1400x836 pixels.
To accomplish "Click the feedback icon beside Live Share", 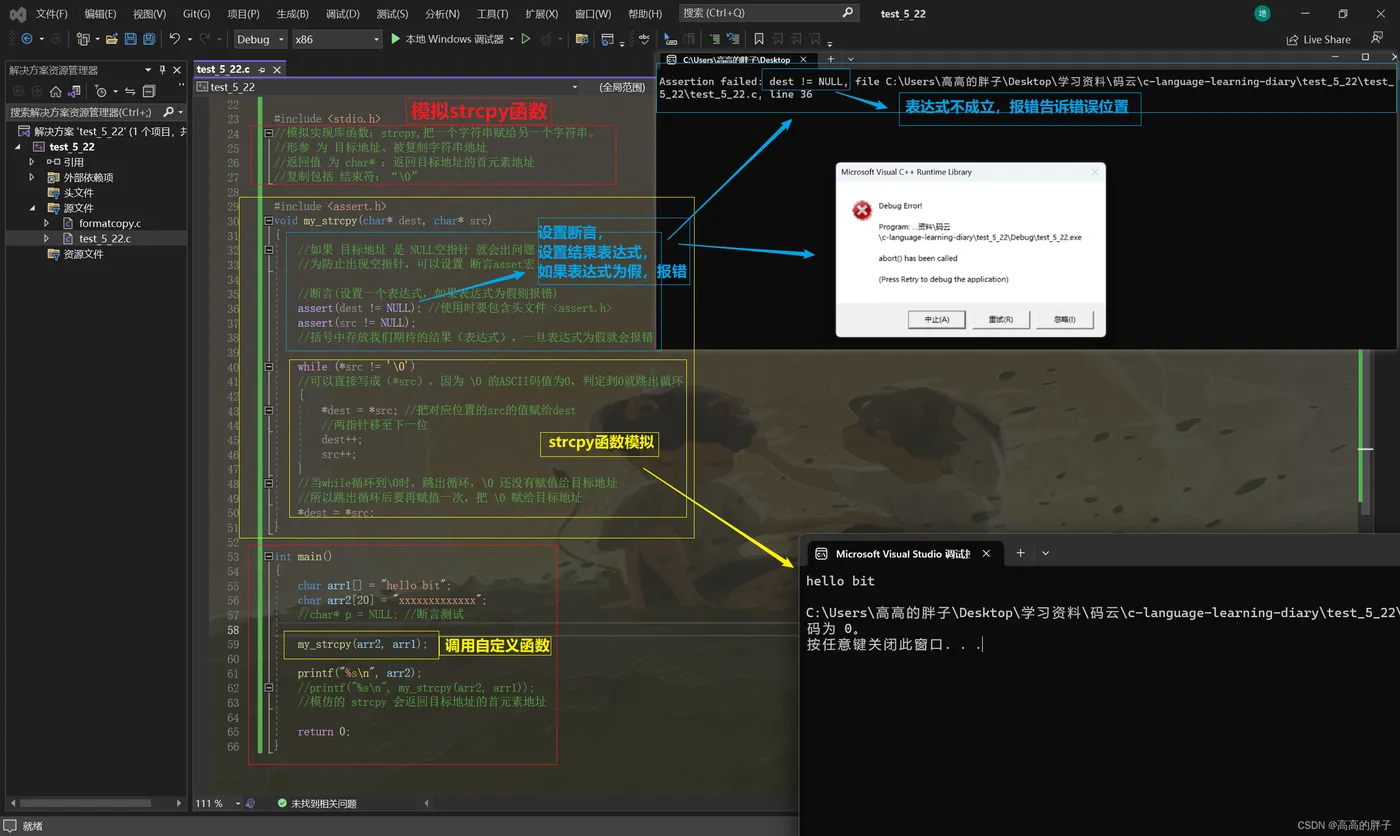I will (1377, 39).
